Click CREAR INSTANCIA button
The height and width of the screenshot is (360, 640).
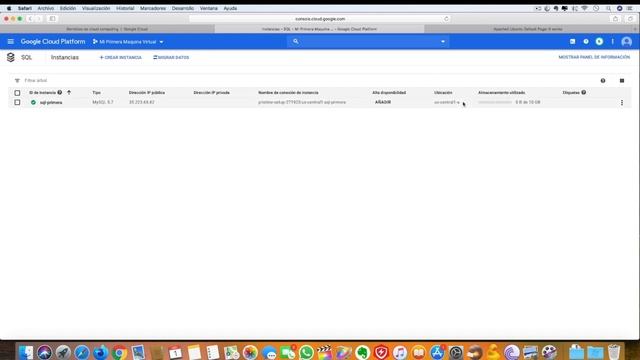[121, 58]
